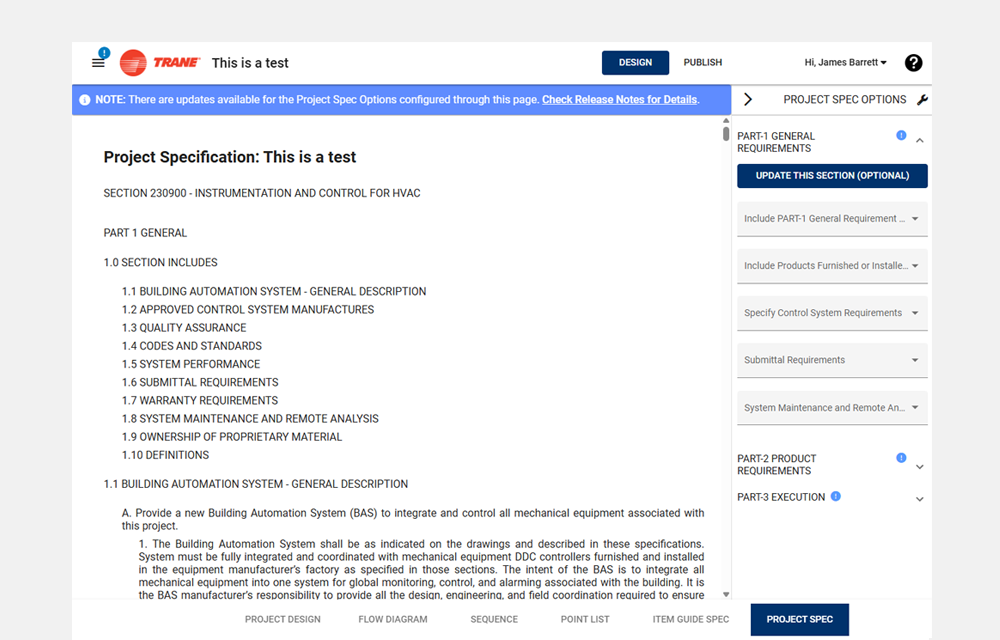Screen dimensions: 1000x640
Task: Click '1.10 DEFINITIONS' line
Action: tap(165, 455)
